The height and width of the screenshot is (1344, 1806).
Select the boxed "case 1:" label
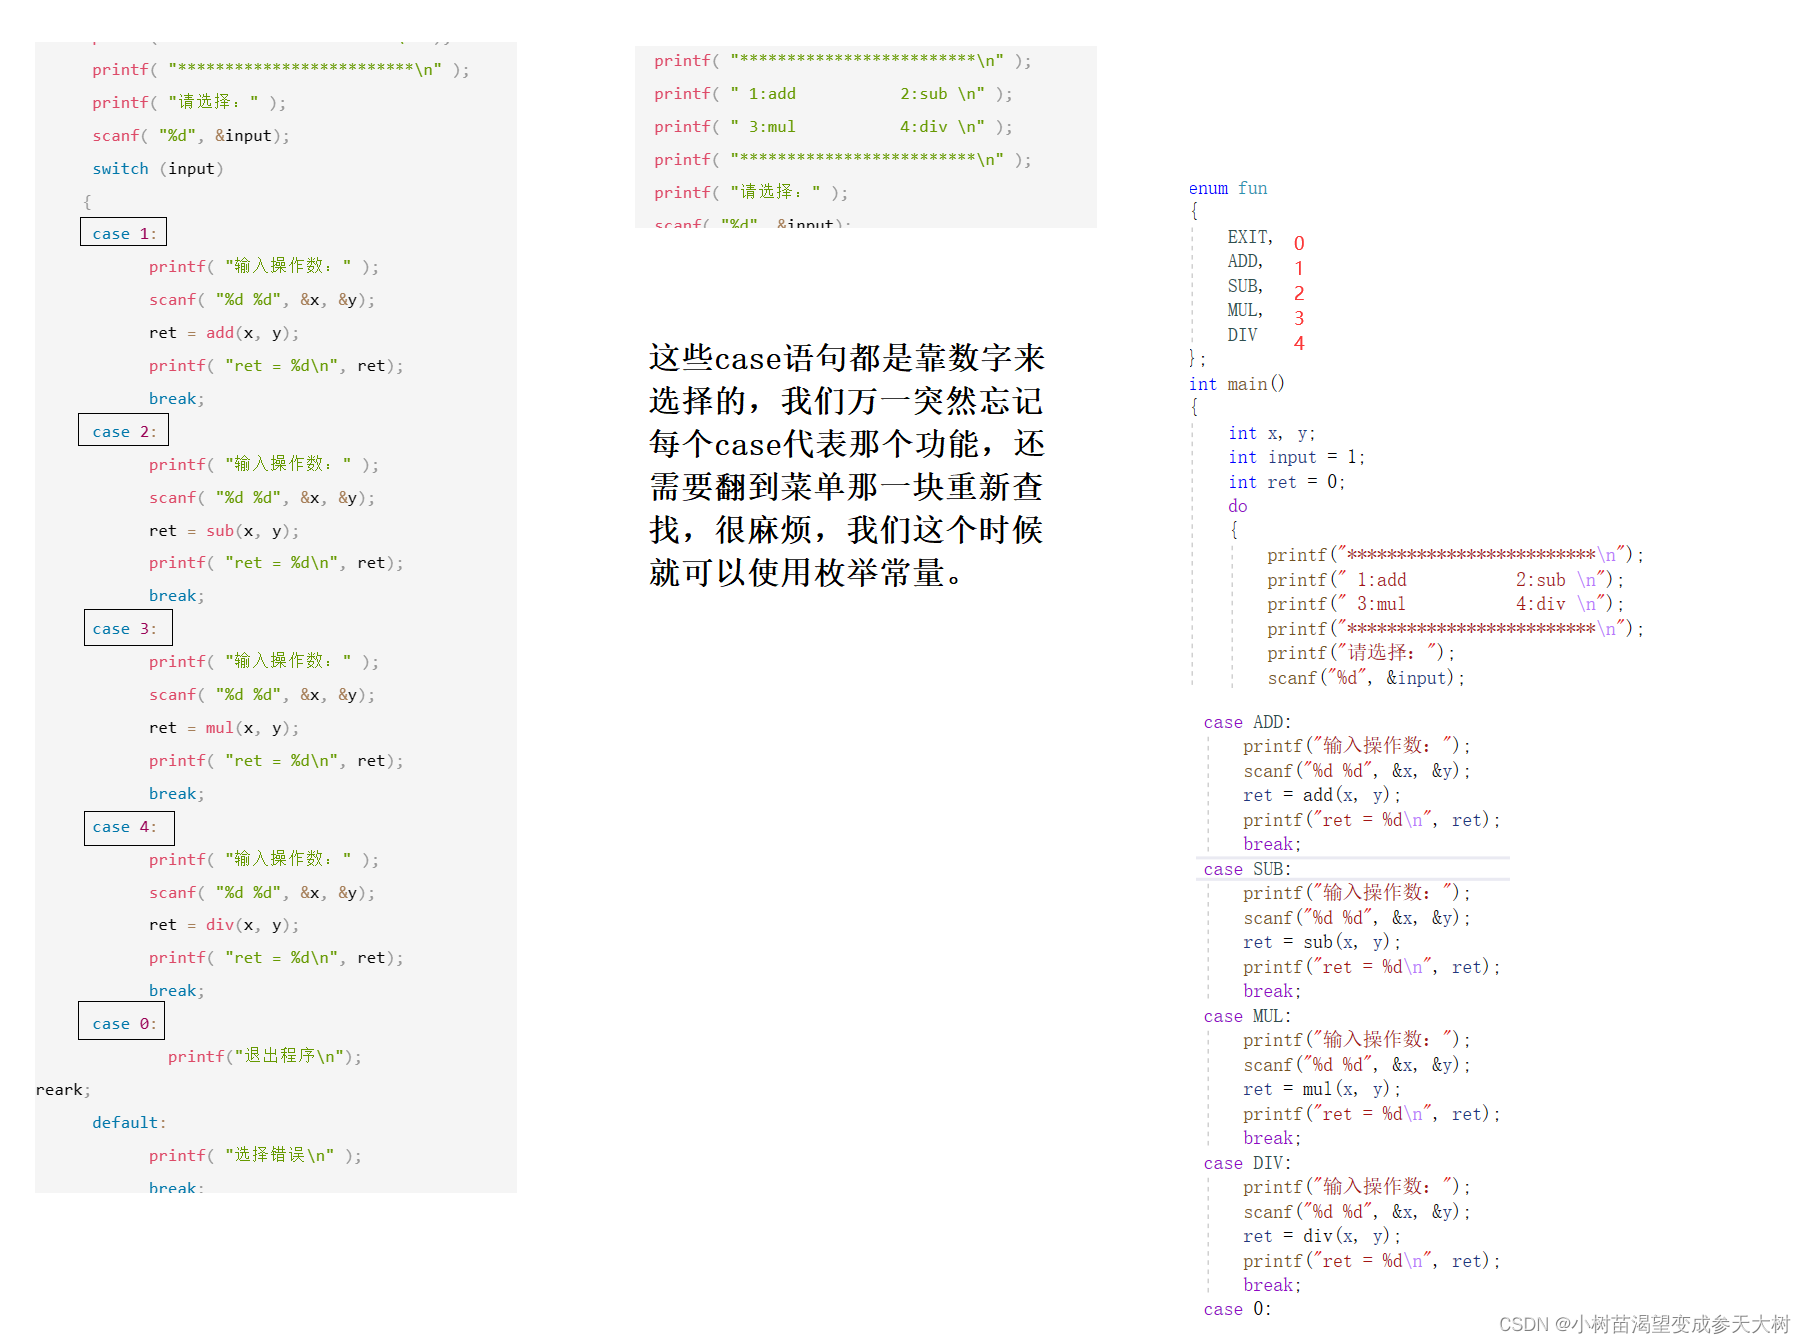123,232
